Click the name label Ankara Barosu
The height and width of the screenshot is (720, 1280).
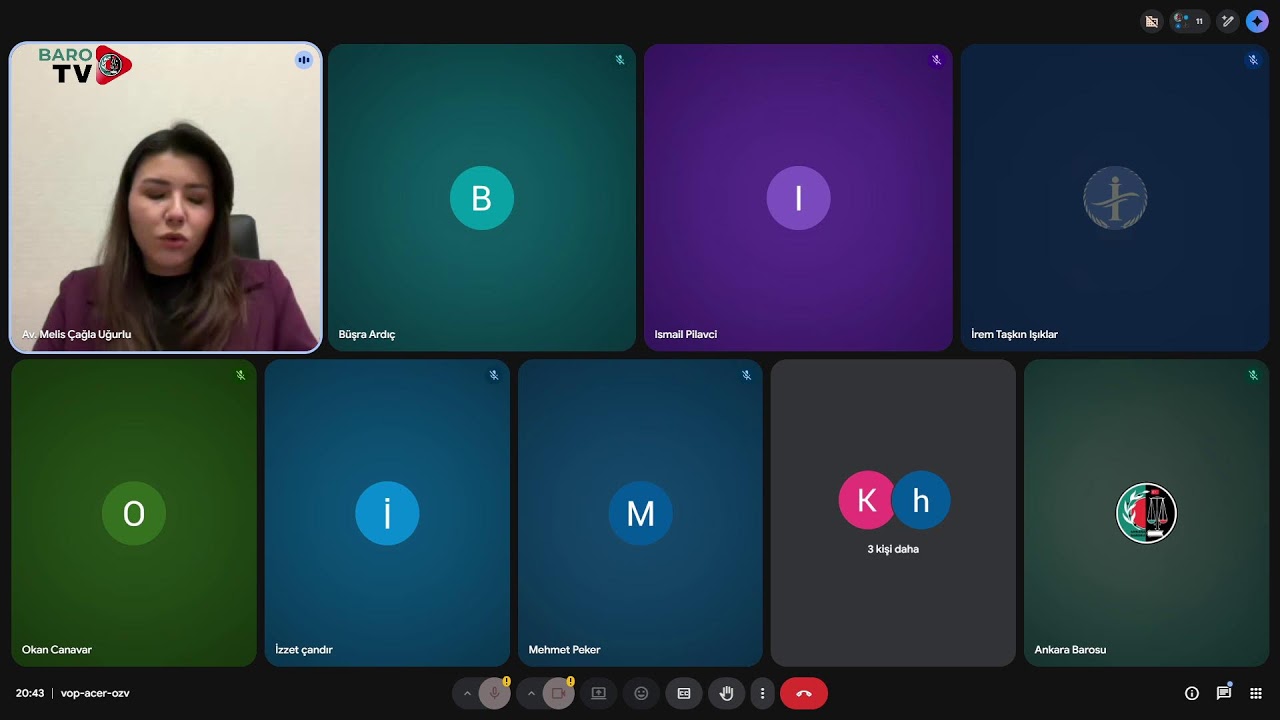click(x=1070, y=650)
